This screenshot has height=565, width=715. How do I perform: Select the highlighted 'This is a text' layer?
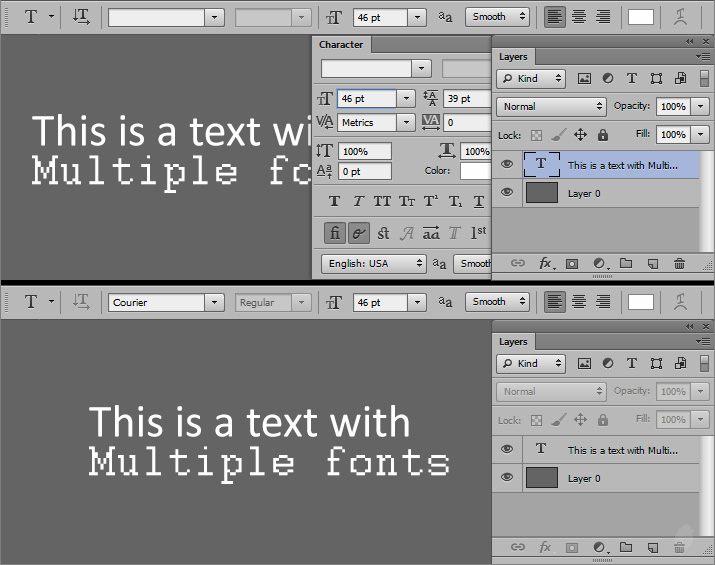(620, 165)
